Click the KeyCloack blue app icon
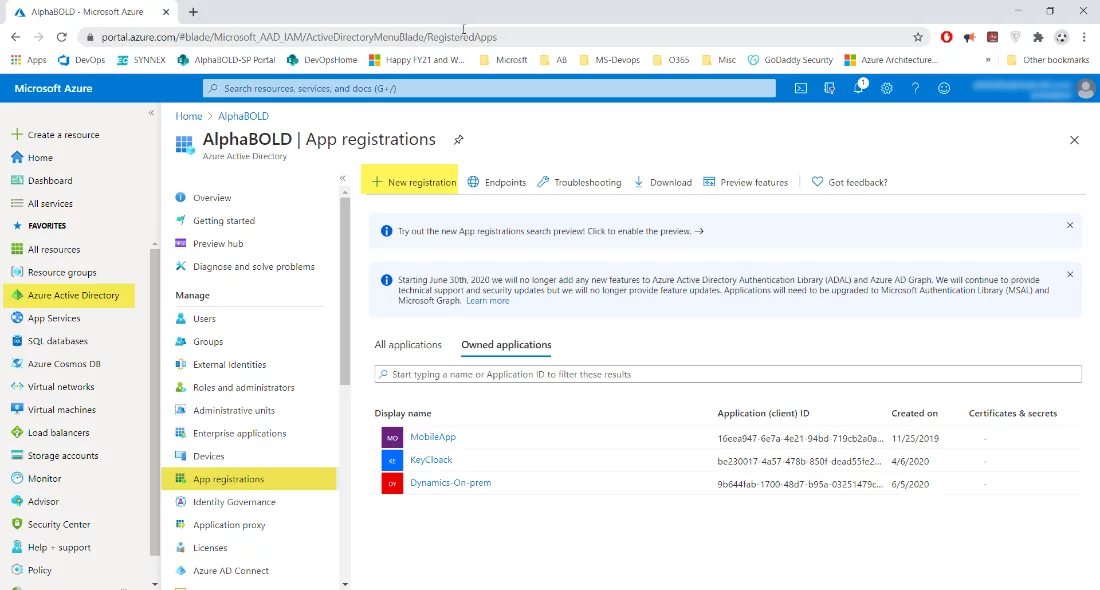 [392, 461]
